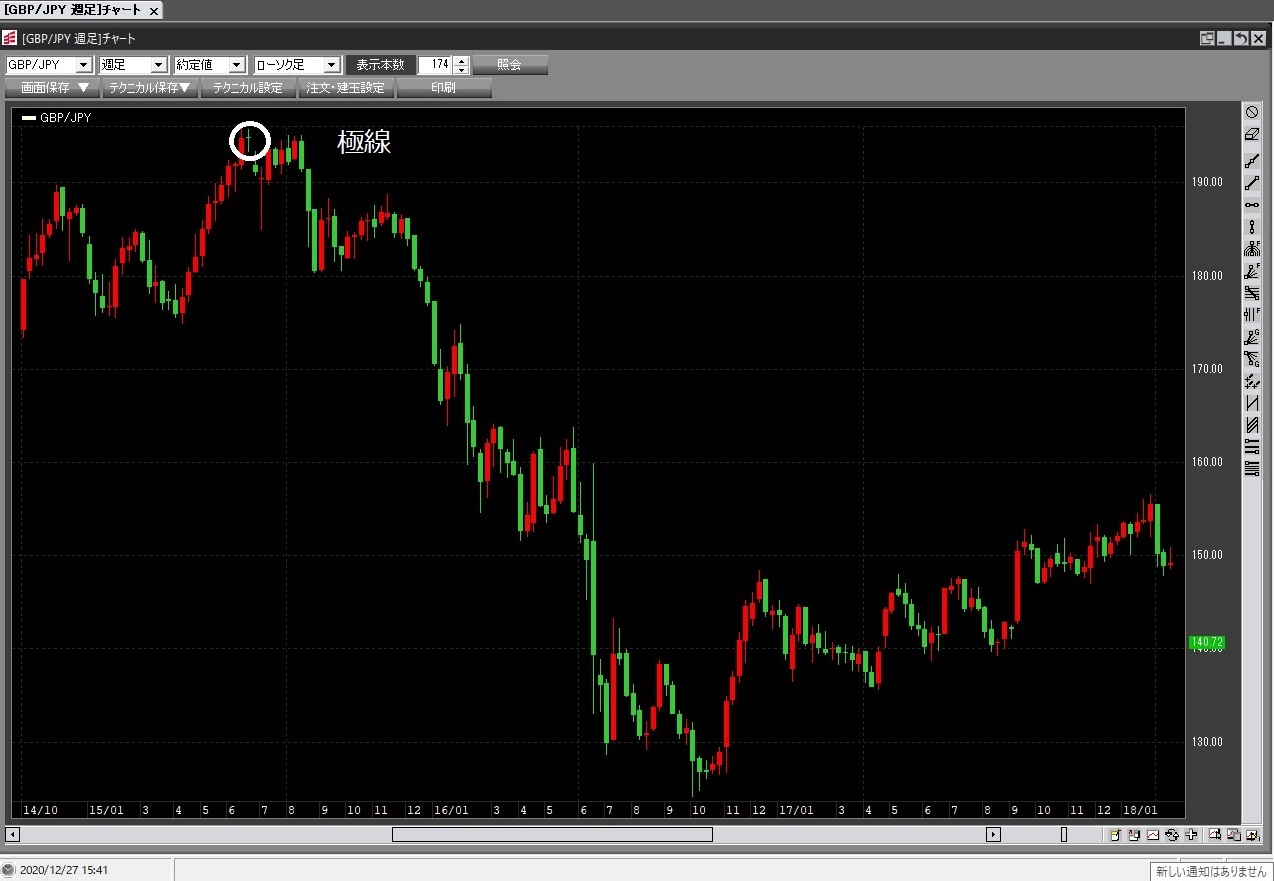Screen dimensions: 1274x881
Task: Click the 印刷 print button
Action: coord(443,88)
